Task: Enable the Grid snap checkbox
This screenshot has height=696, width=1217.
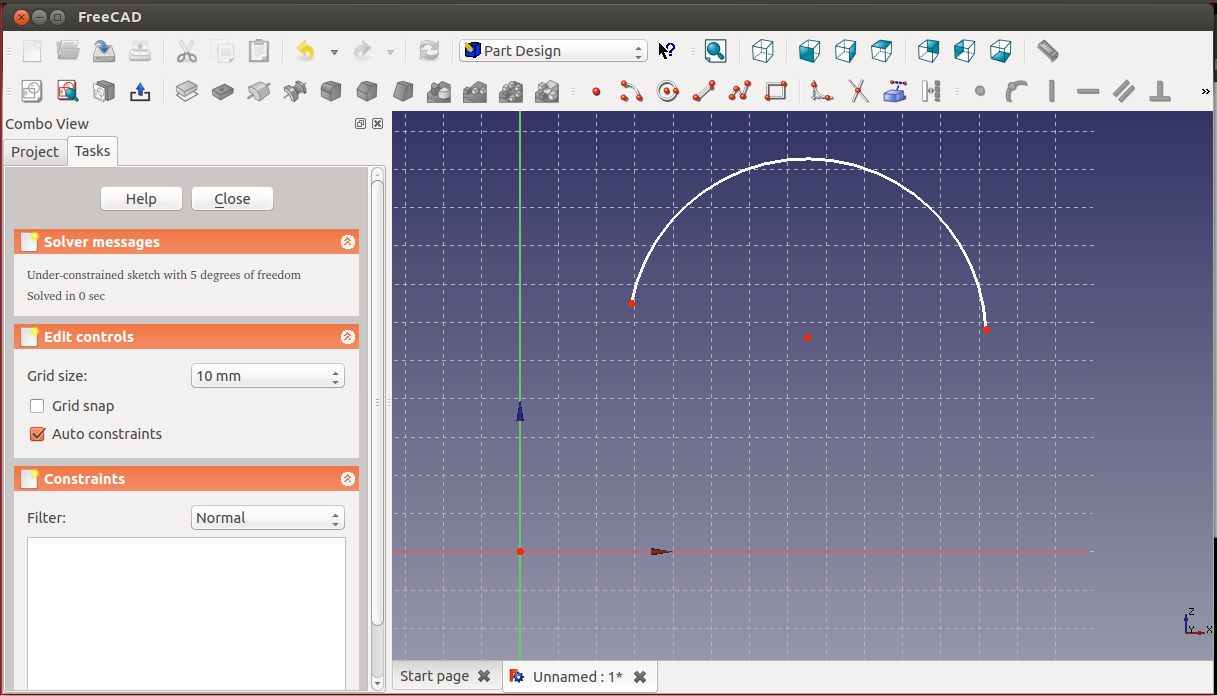Action: [x=38, y=406]
